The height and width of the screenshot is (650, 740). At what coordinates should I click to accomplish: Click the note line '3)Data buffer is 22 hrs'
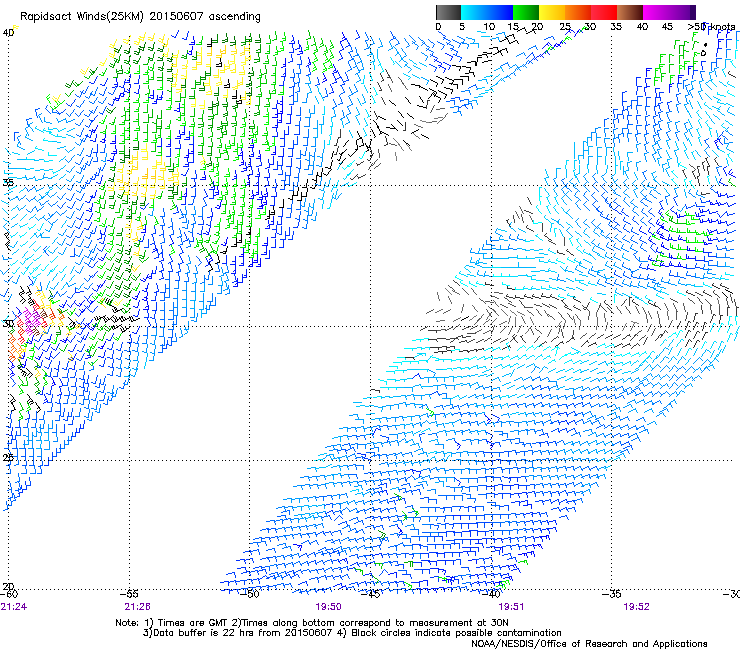point(352,633)
